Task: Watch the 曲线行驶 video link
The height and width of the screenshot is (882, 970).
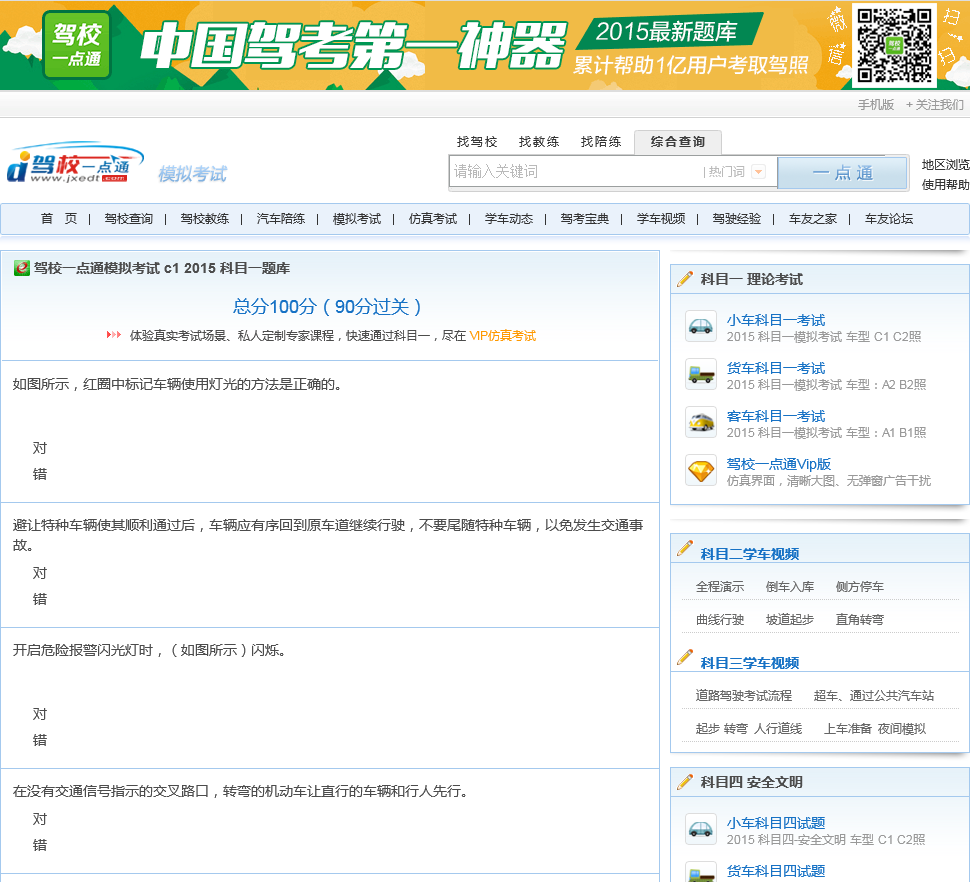Action: click(x=720, y=619)
